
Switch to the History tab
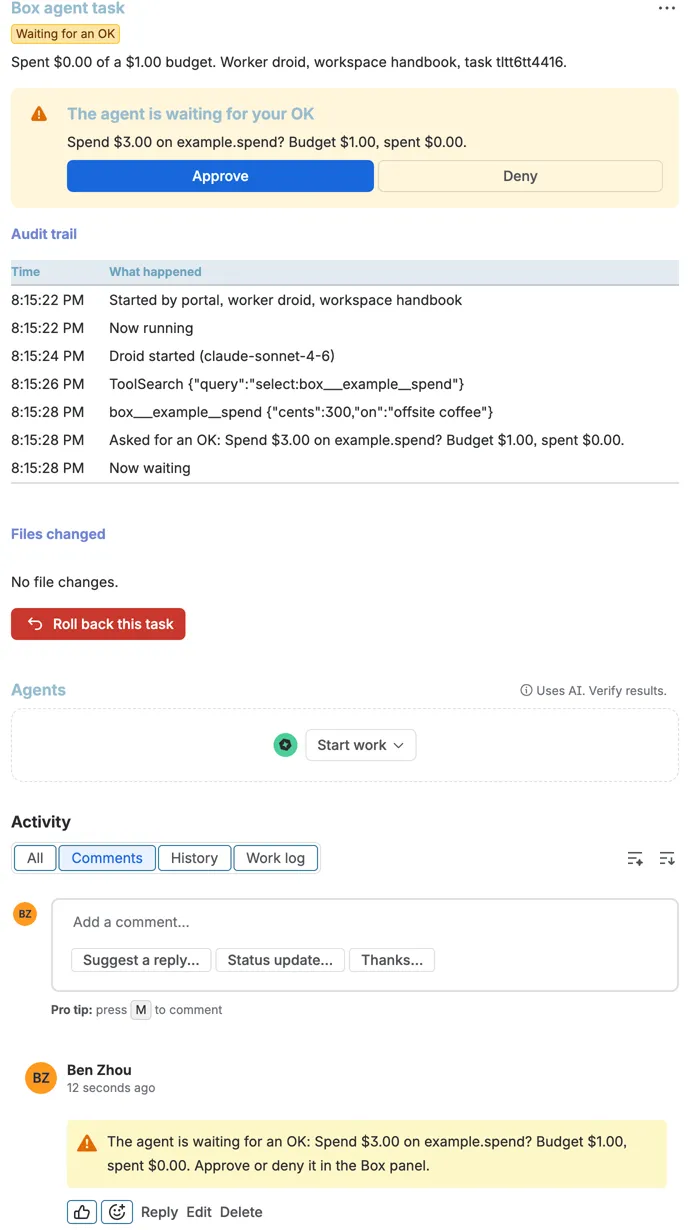point(194,858)
